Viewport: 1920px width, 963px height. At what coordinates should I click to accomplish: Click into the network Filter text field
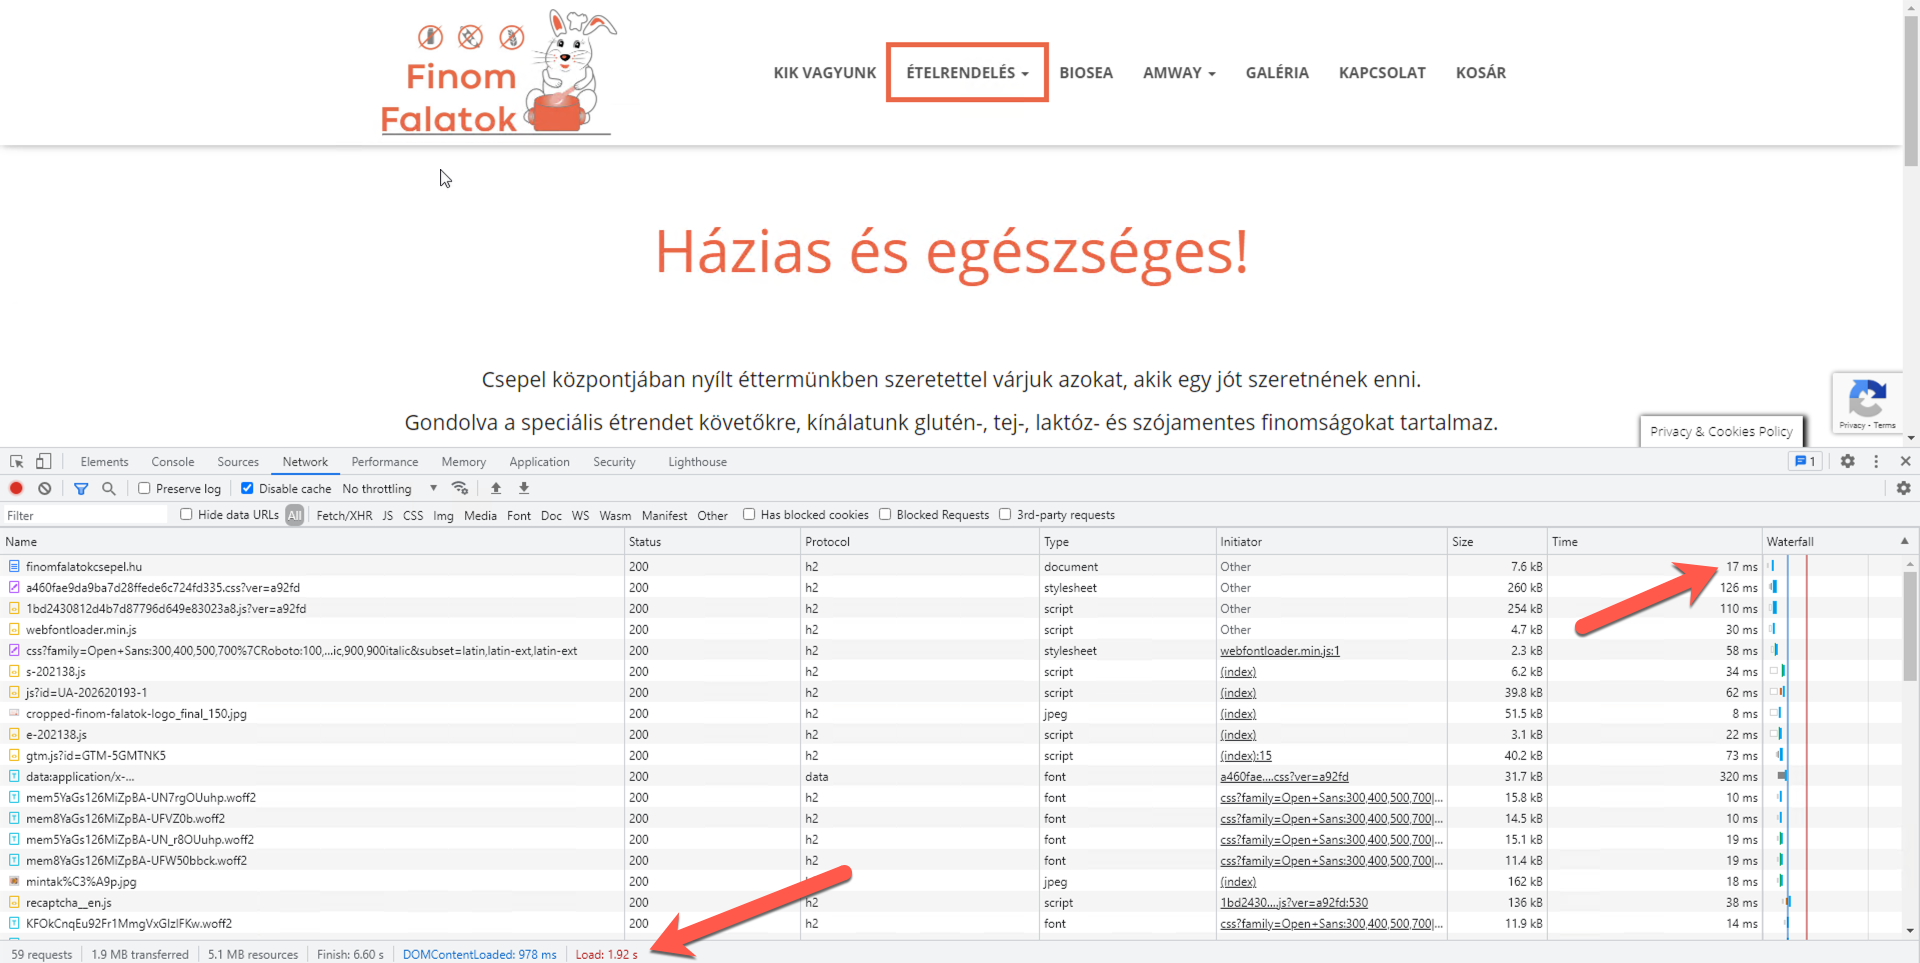[x=85, y=515]
